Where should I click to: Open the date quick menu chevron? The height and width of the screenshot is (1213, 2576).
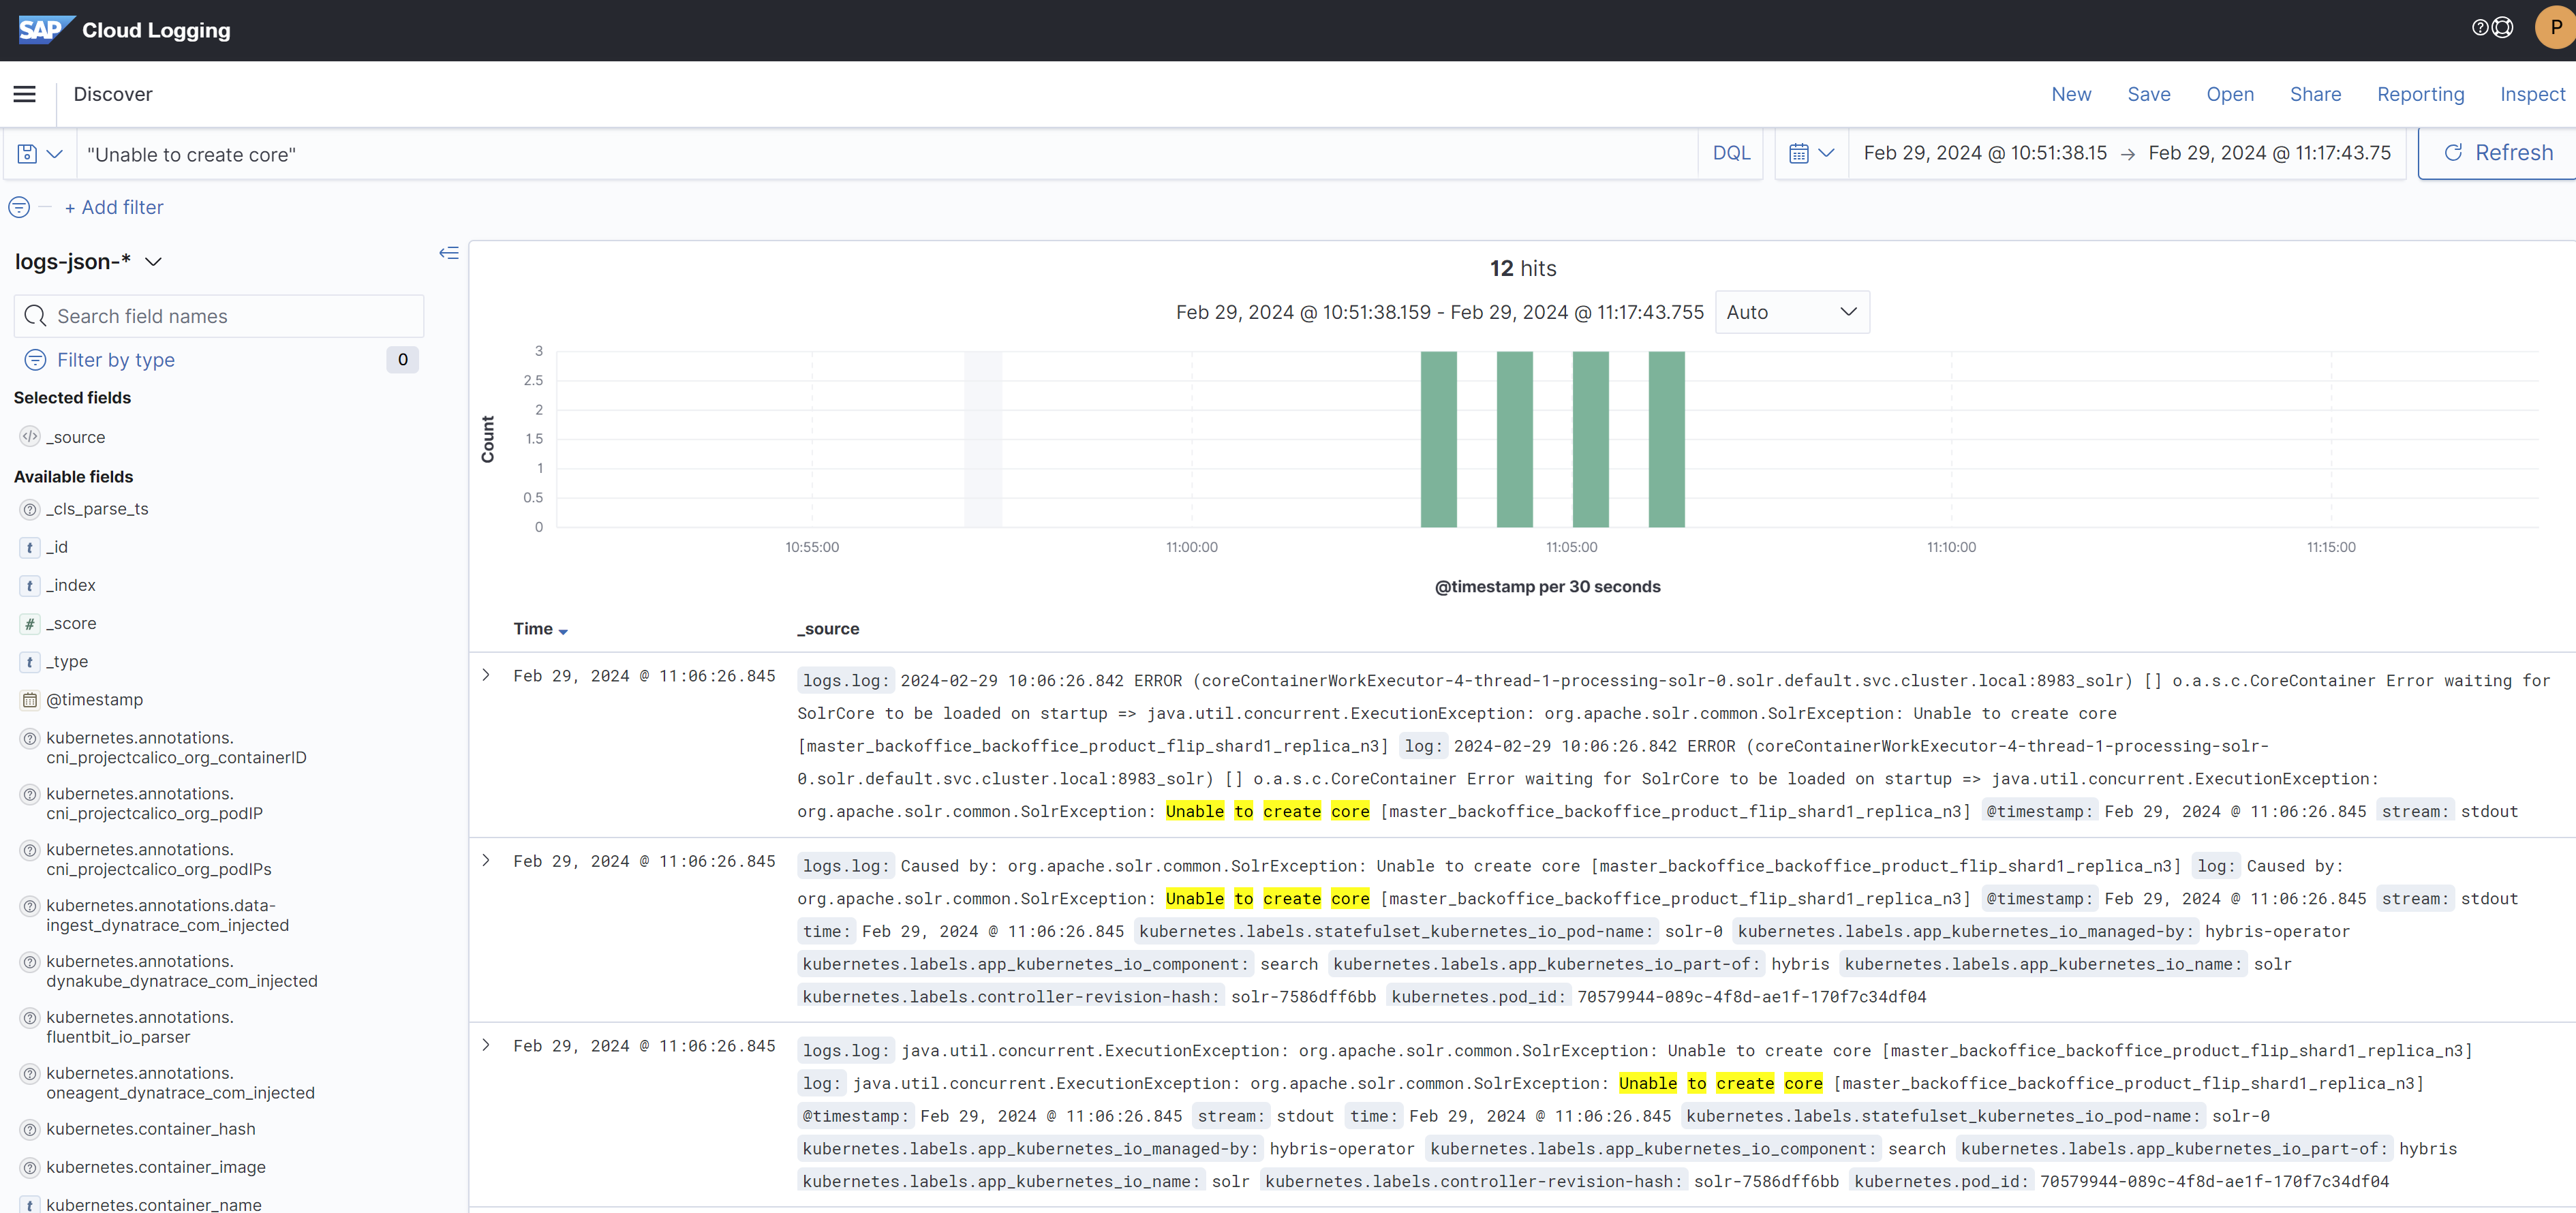click(x=1826, y=153)
